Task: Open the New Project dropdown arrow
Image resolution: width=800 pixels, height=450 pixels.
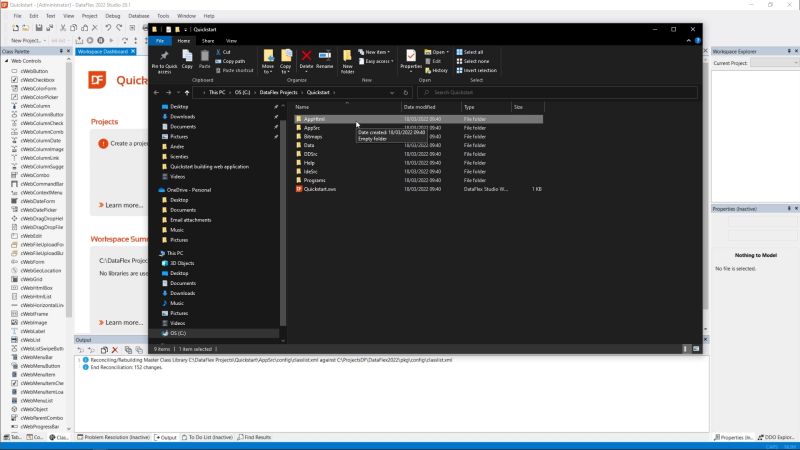Action: 44,41
